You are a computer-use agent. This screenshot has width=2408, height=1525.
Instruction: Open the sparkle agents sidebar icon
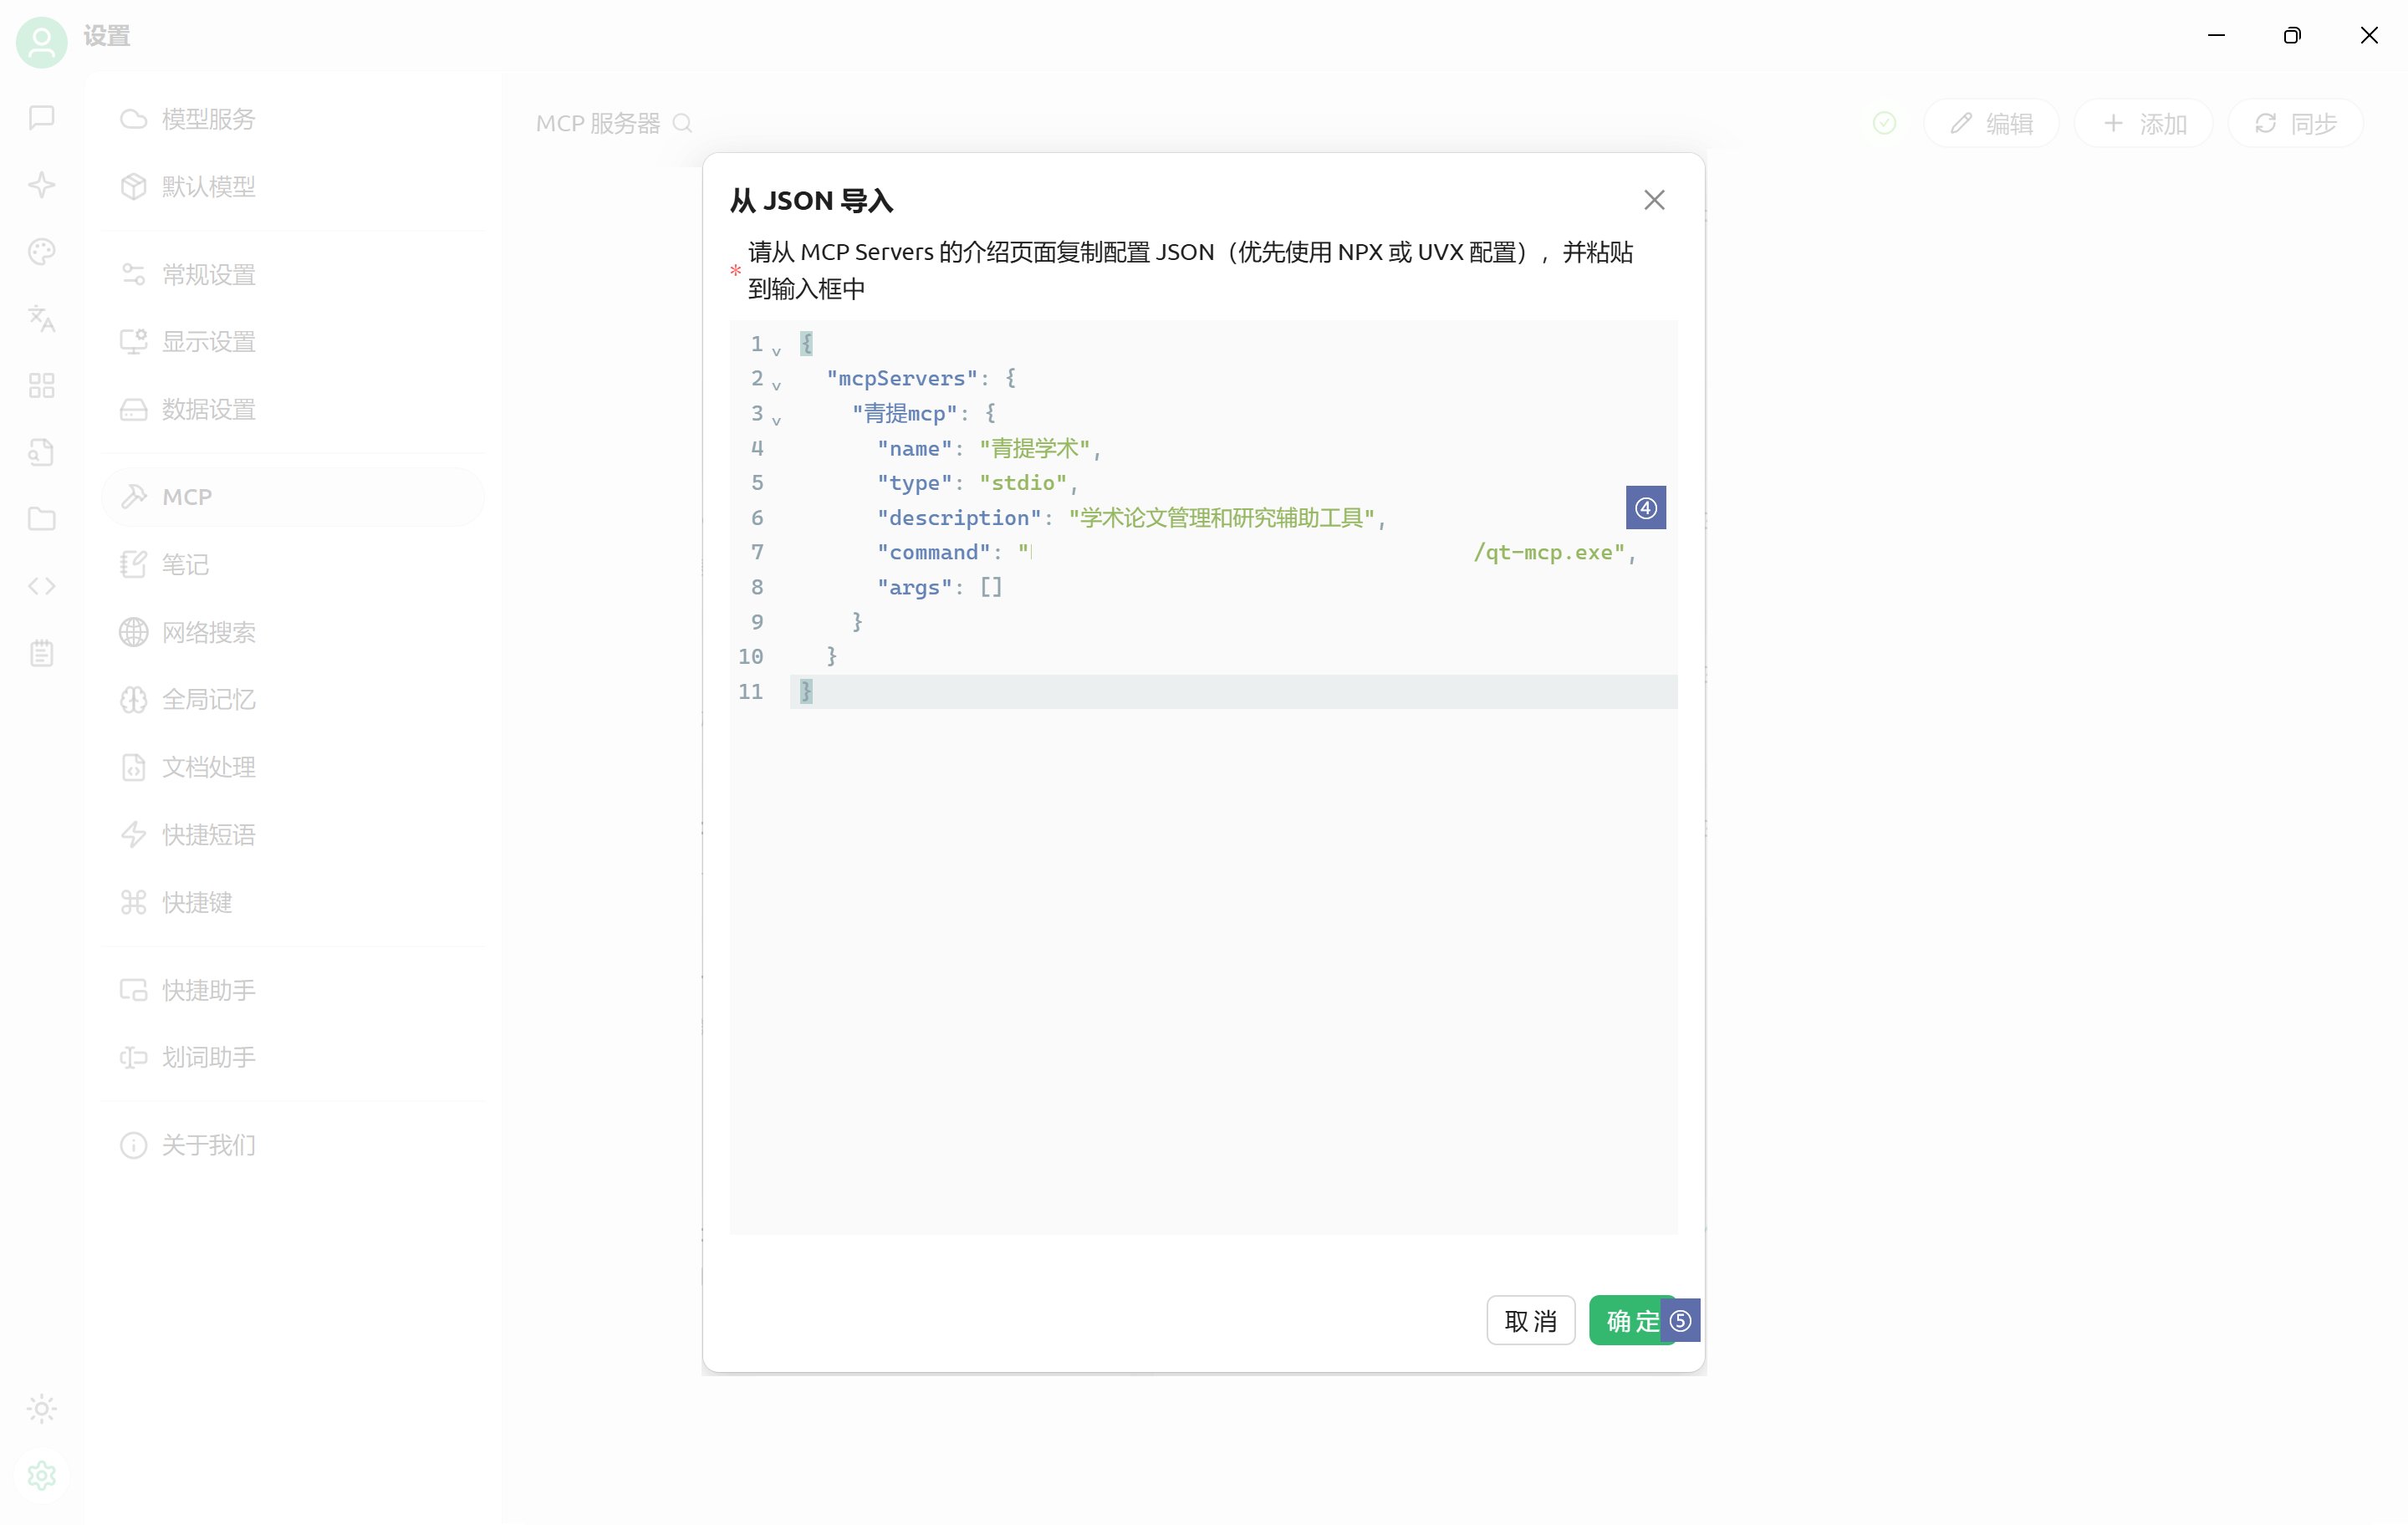point(41,185)
